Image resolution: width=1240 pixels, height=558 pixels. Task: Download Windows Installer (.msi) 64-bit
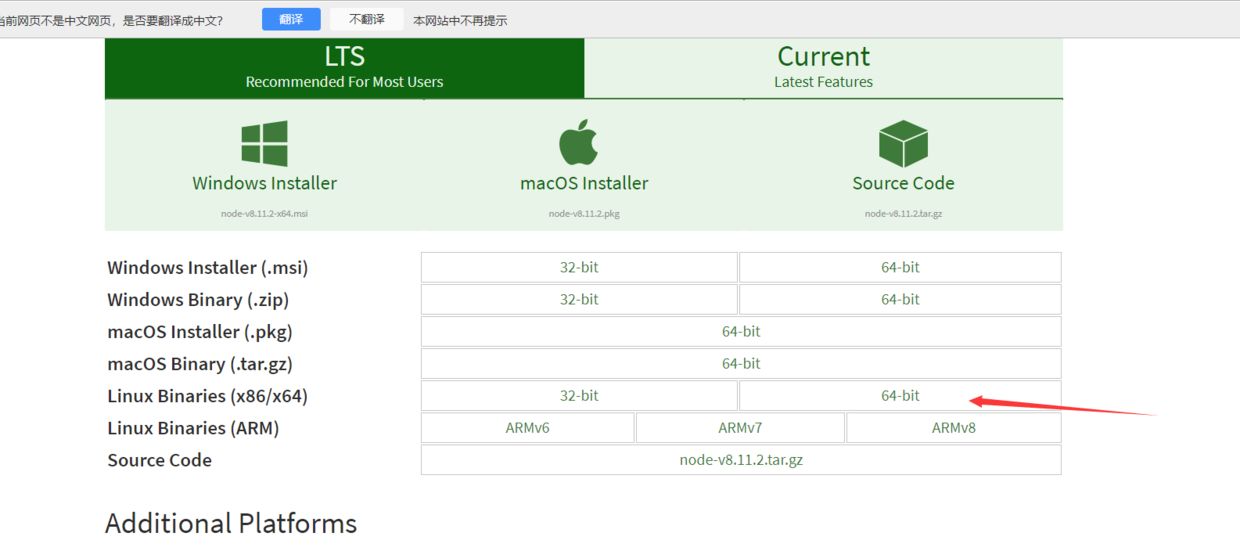(x=900, y=267)
